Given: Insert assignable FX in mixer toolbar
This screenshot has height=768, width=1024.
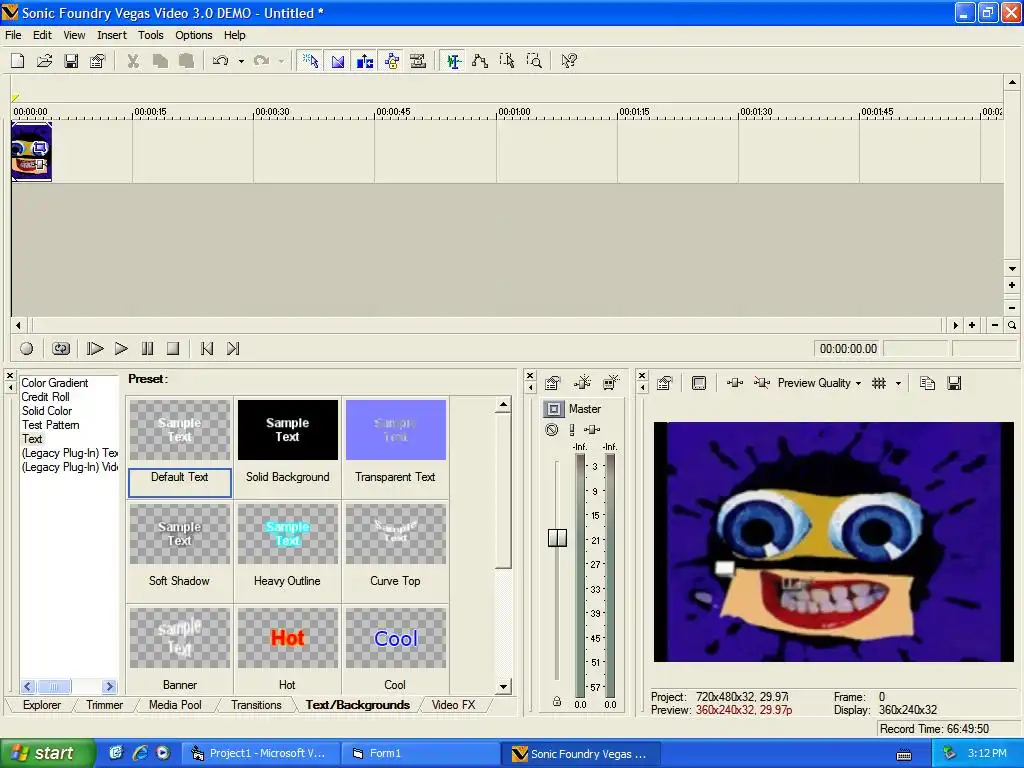Looking at the screenshot, I should [x=582, y=383].
